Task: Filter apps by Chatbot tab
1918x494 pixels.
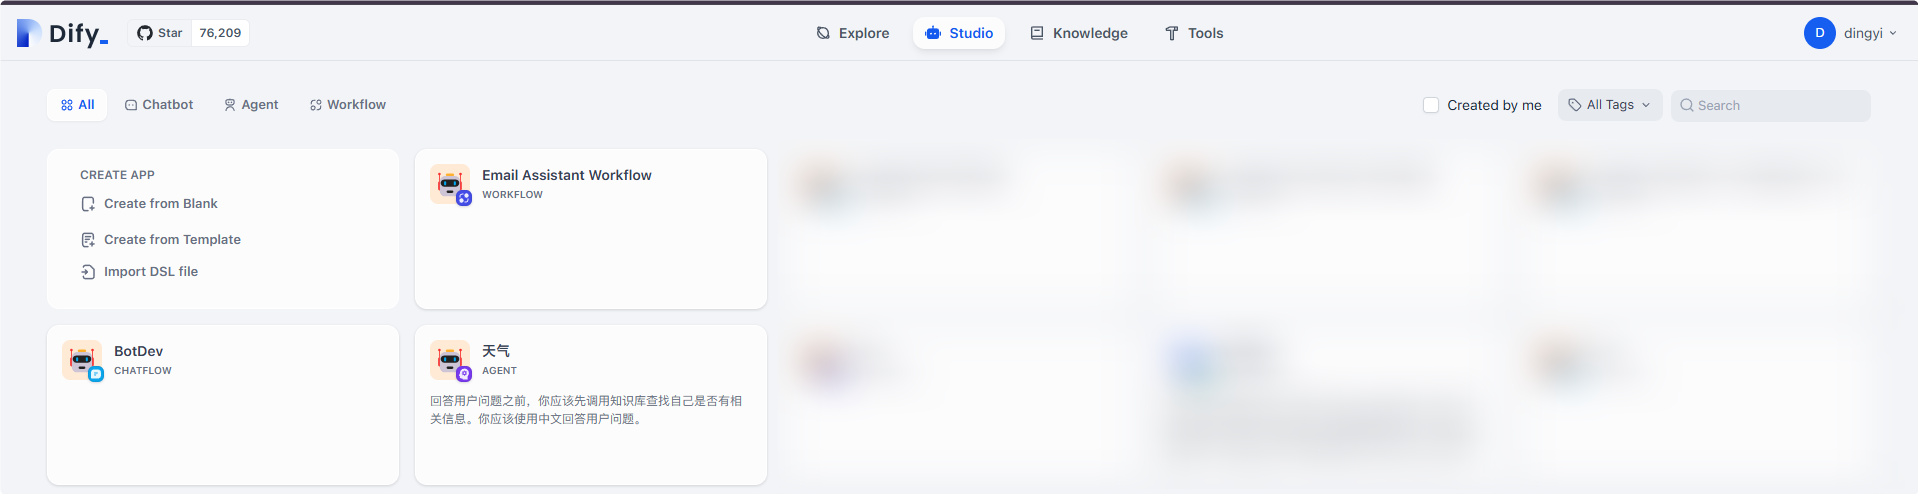Action: point(159,105)
